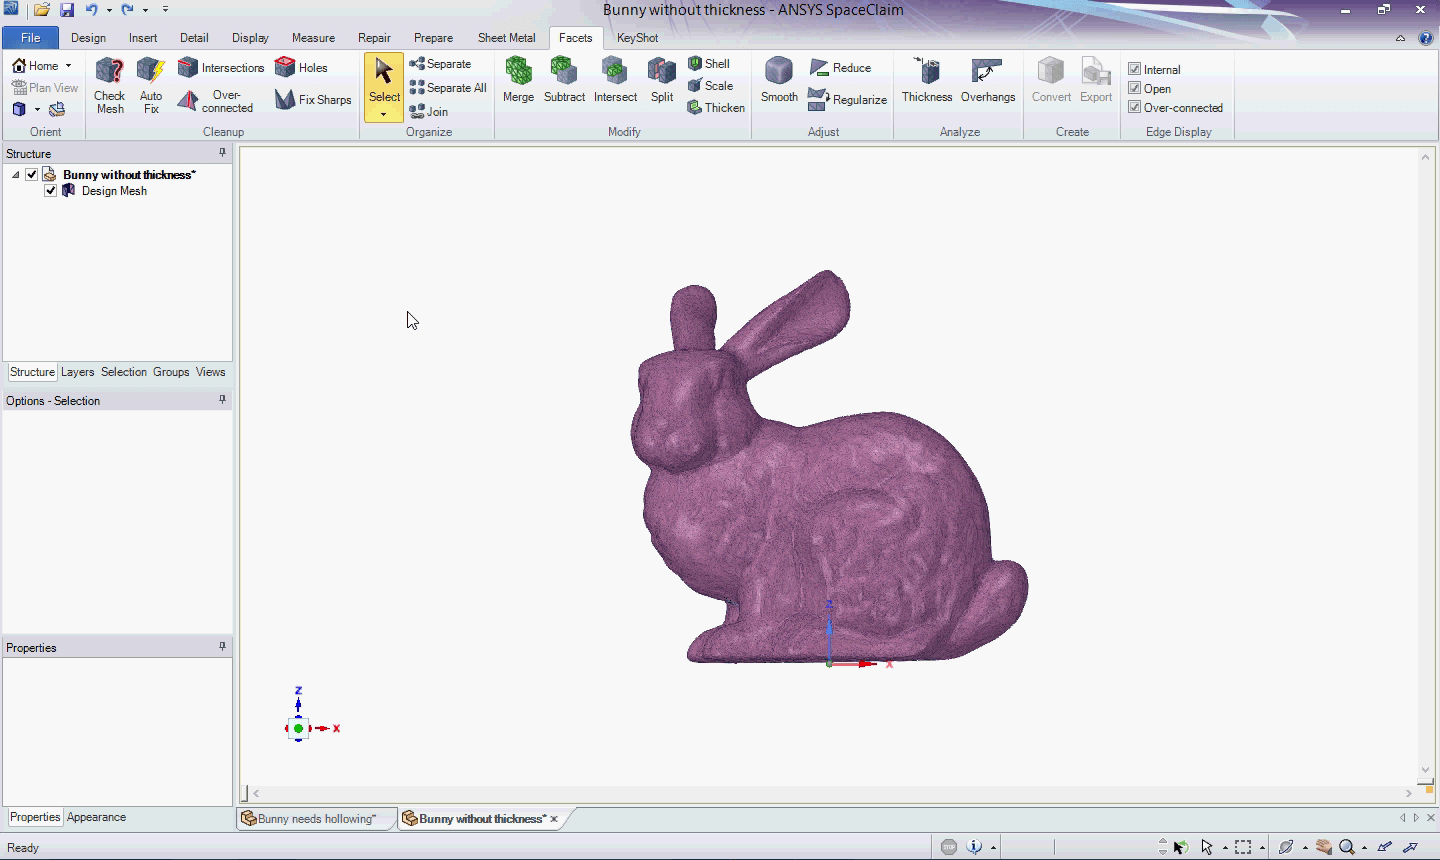The width and height of the screenshot is (1440, 860).
Task: Click the Zoom magnifier in status bar
Action: [x=1347, y=847]
